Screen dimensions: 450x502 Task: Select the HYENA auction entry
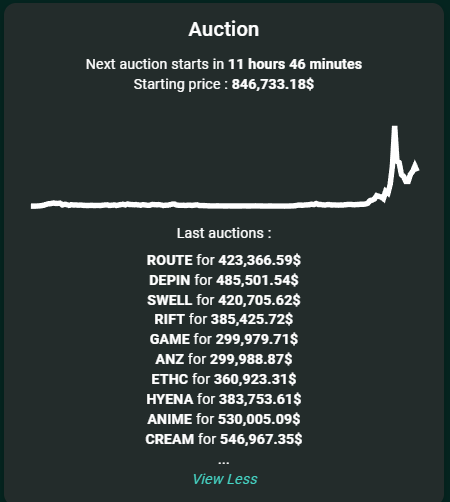[x=224, y=399]
